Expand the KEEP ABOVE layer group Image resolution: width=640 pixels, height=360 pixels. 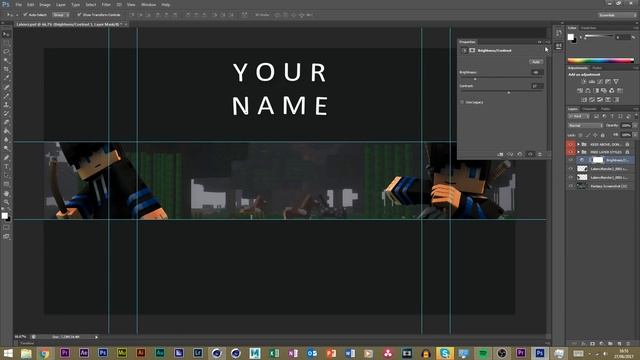click(578, 144)
